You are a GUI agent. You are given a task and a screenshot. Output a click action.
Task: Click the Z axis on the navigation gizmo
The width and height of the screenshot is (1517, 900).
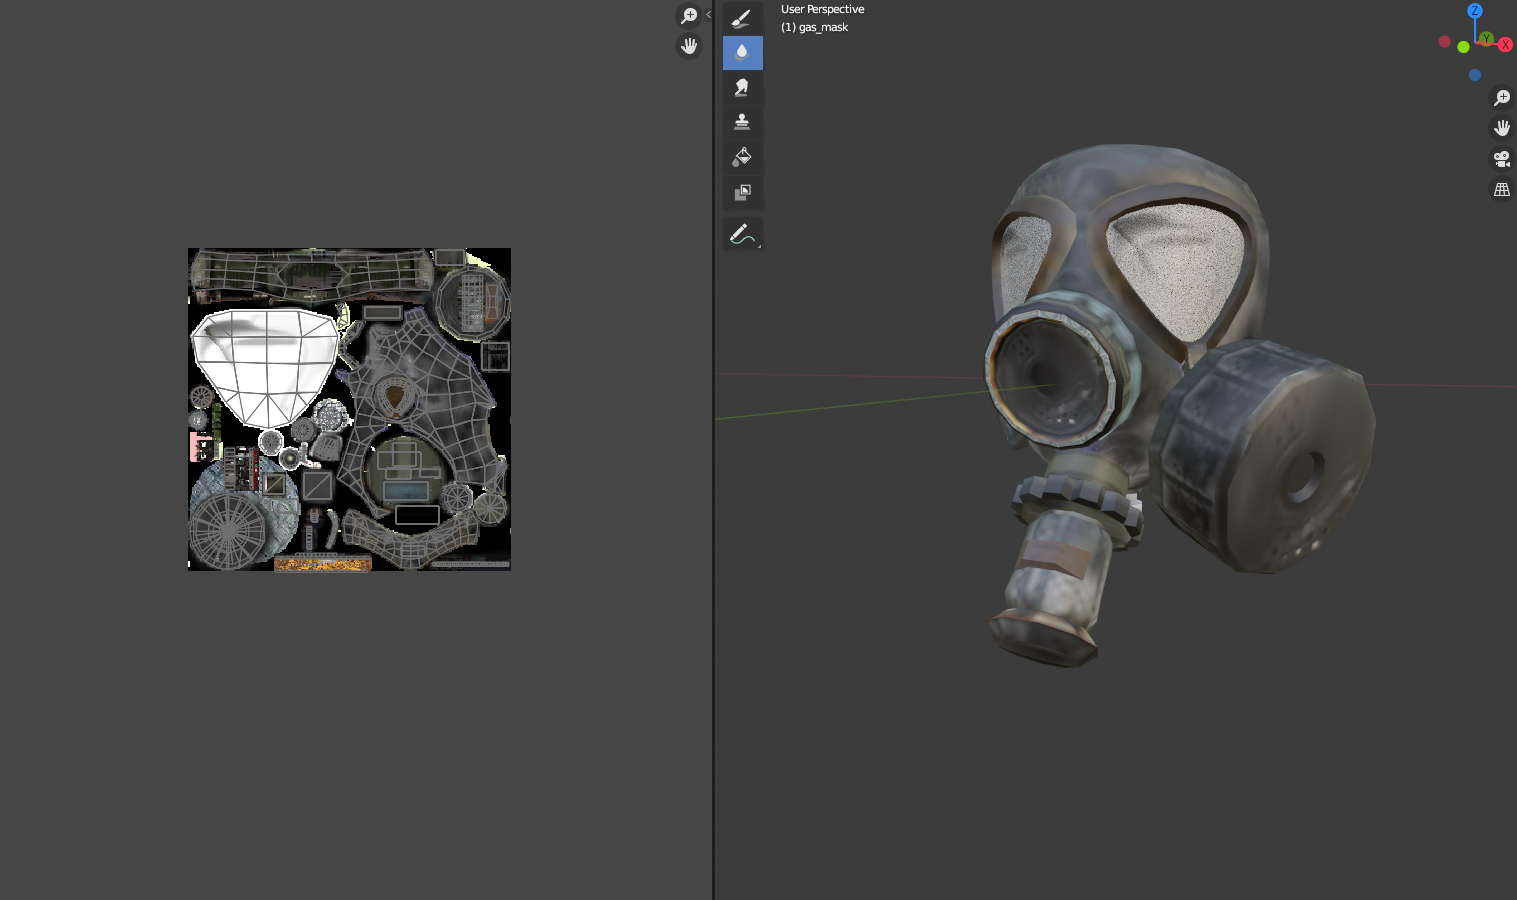tap(1474, 11)
